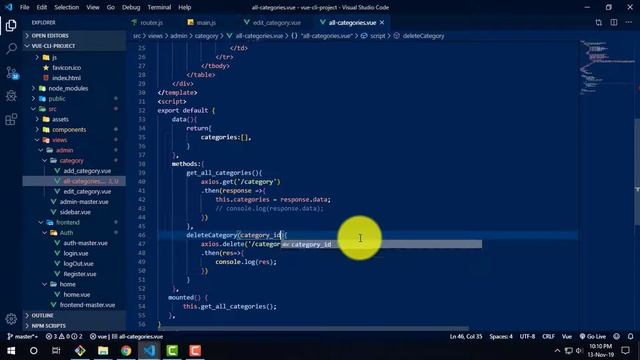Open the Explorer view in activity bar
Screen dimensions: 640x360
click(x=11, y=25)
